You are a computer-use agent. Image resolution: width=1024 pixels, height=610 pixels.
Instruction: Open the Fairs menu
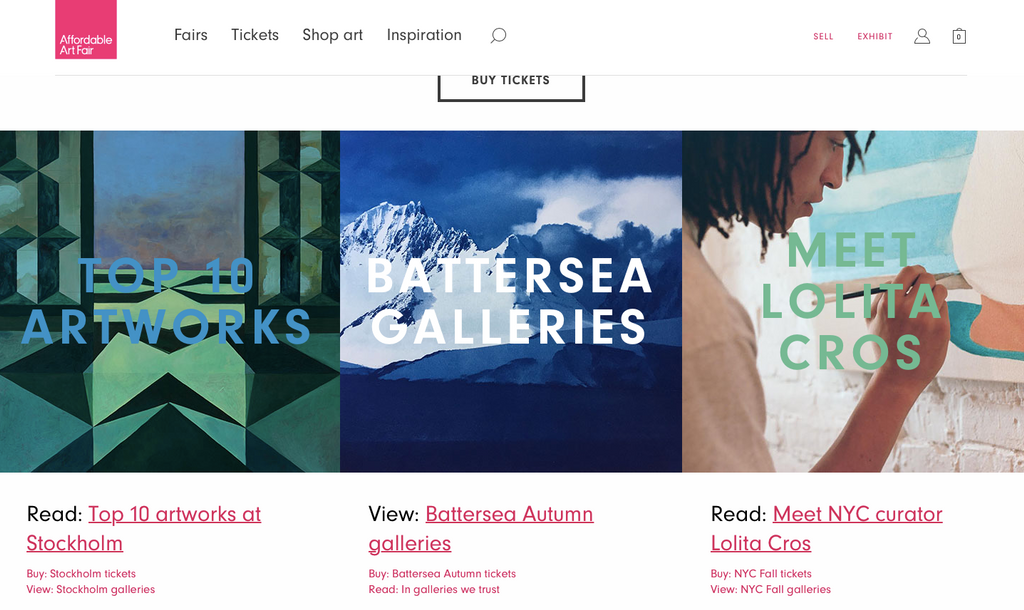click(191, 35)
